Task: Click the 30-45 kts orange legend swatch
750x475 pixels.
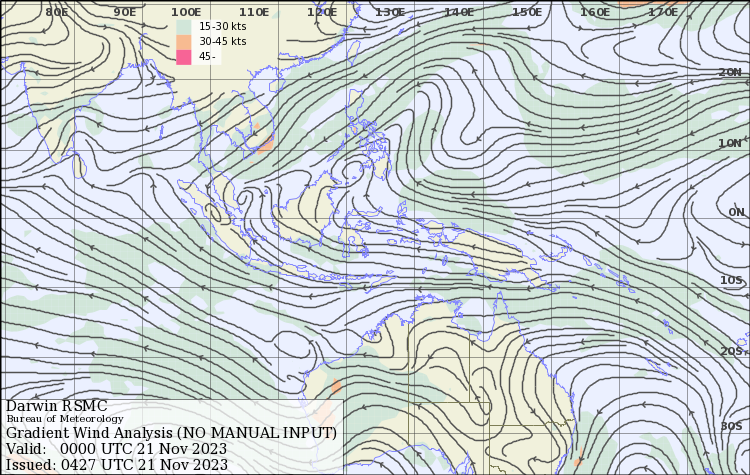Action: point(183,42)
